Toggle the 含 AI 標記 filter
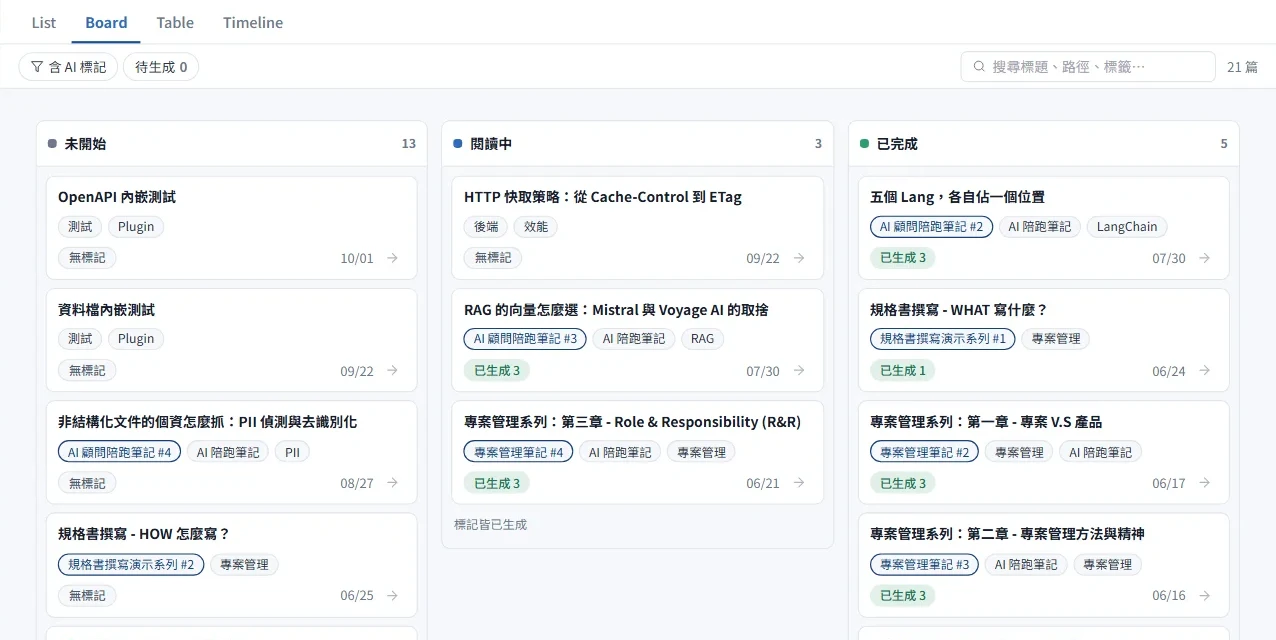The image size is (1276, 640). pyautogui.click(x=68, y=67)
